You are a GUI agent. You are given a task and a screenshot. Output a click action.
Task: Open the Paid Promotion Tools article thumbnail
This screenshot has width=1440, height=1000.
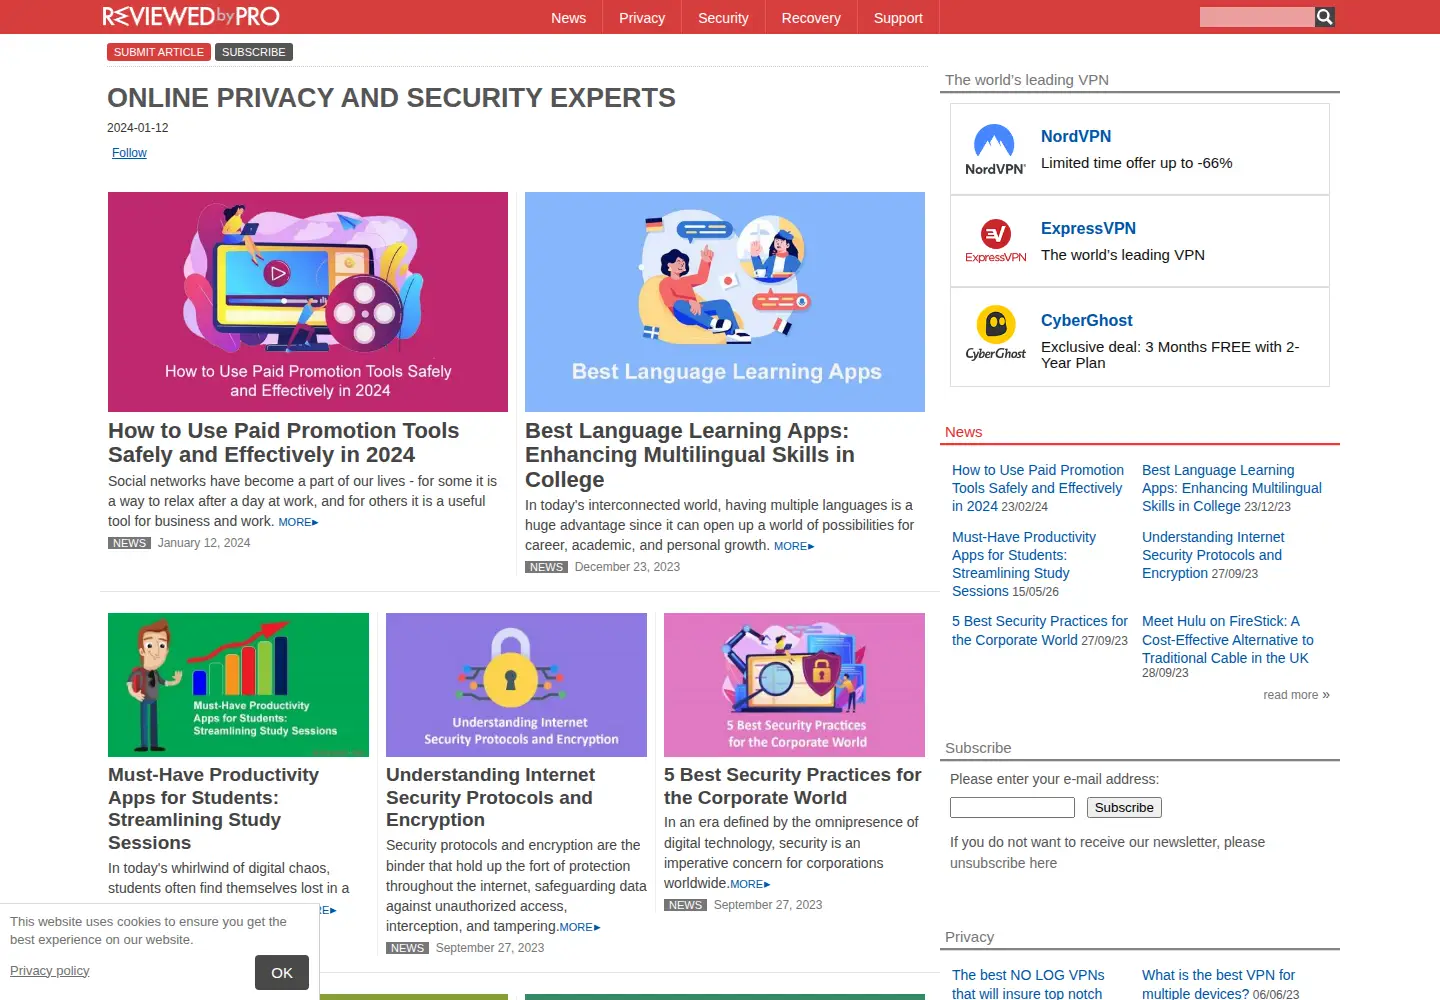tap(308, 302)
